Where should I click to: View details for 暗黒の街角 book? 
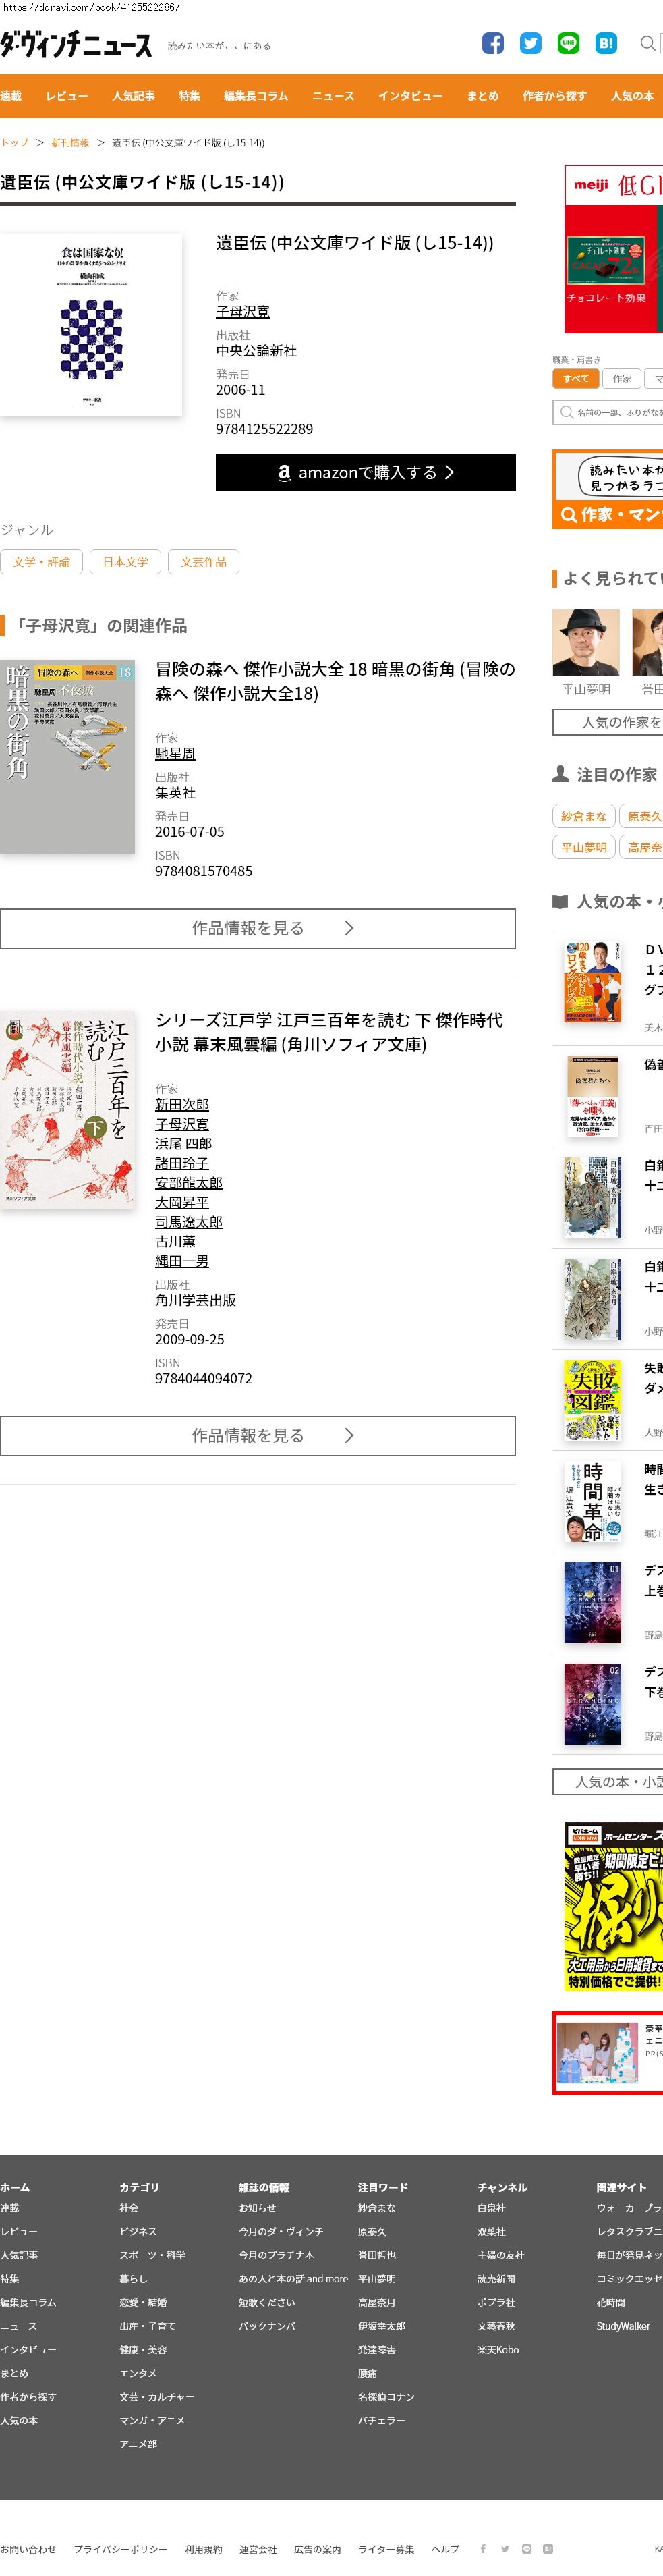pos(258,928)
